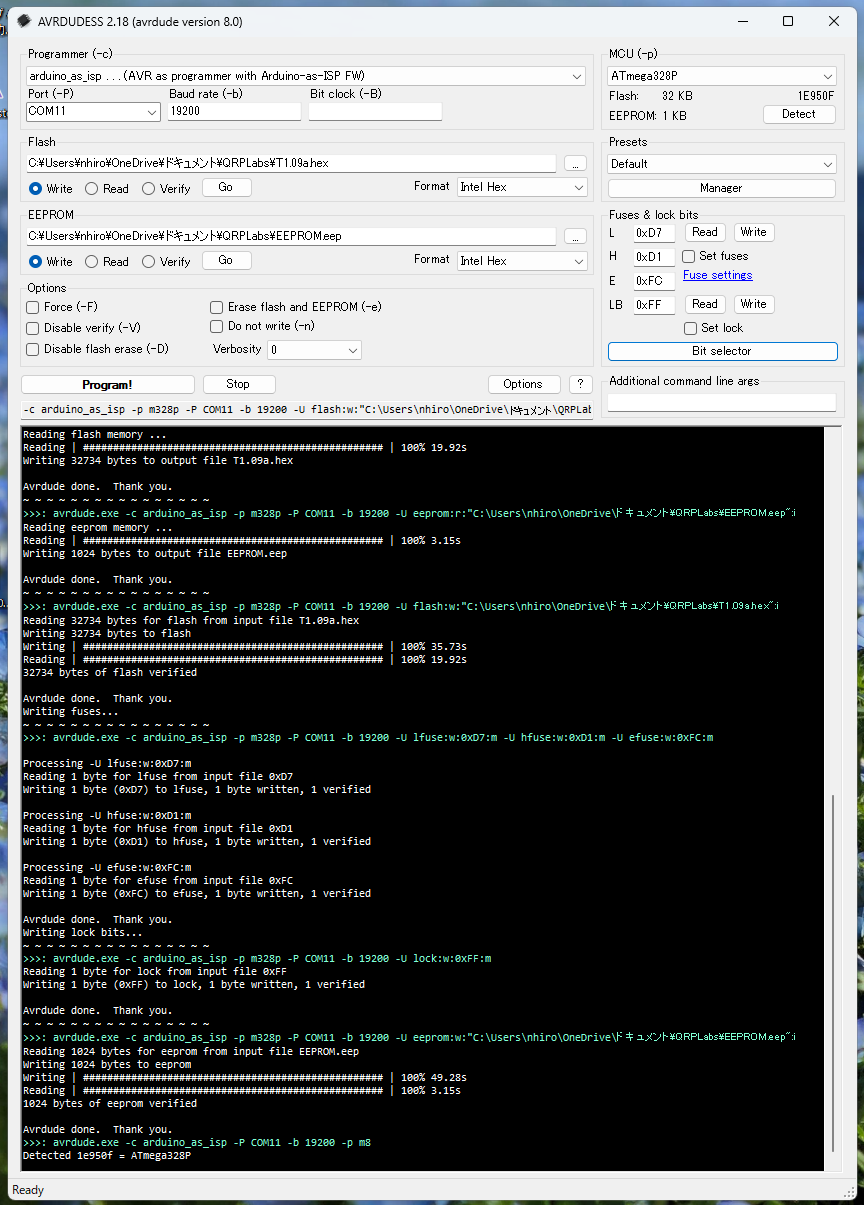This screenshot has width=864, height=1205.
Task: Browse for a Flash hex file
Action: coord(575,163)
